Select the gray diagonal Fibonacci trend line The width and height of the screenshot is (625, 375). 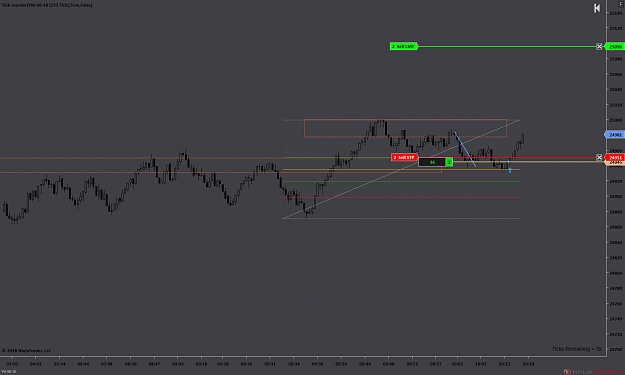401,169
